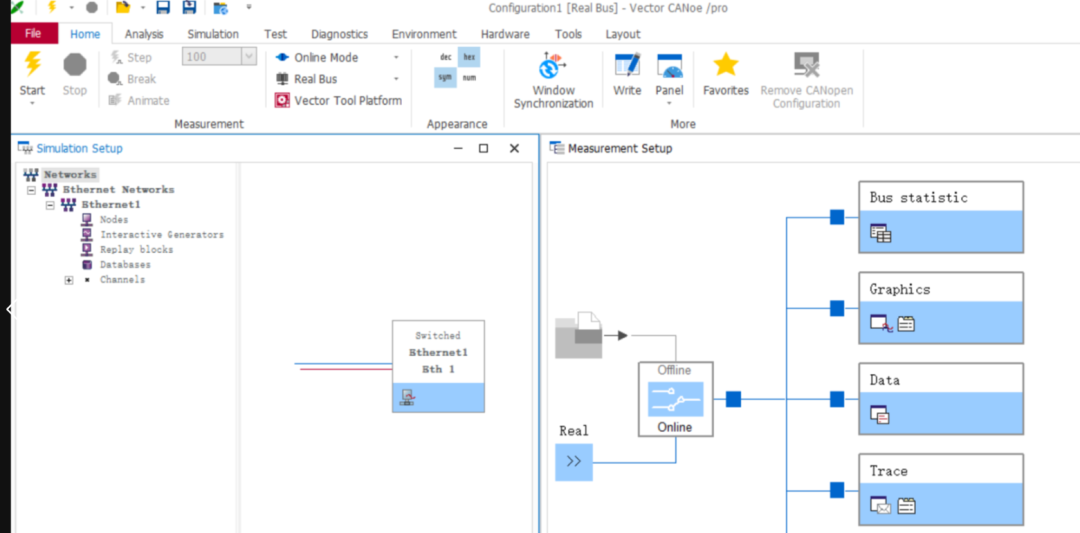The height and width of the screenshot is (533, 1080).
Task: Toggle the num numeric display
Action: pyautogui.click(x=469, y=78)
